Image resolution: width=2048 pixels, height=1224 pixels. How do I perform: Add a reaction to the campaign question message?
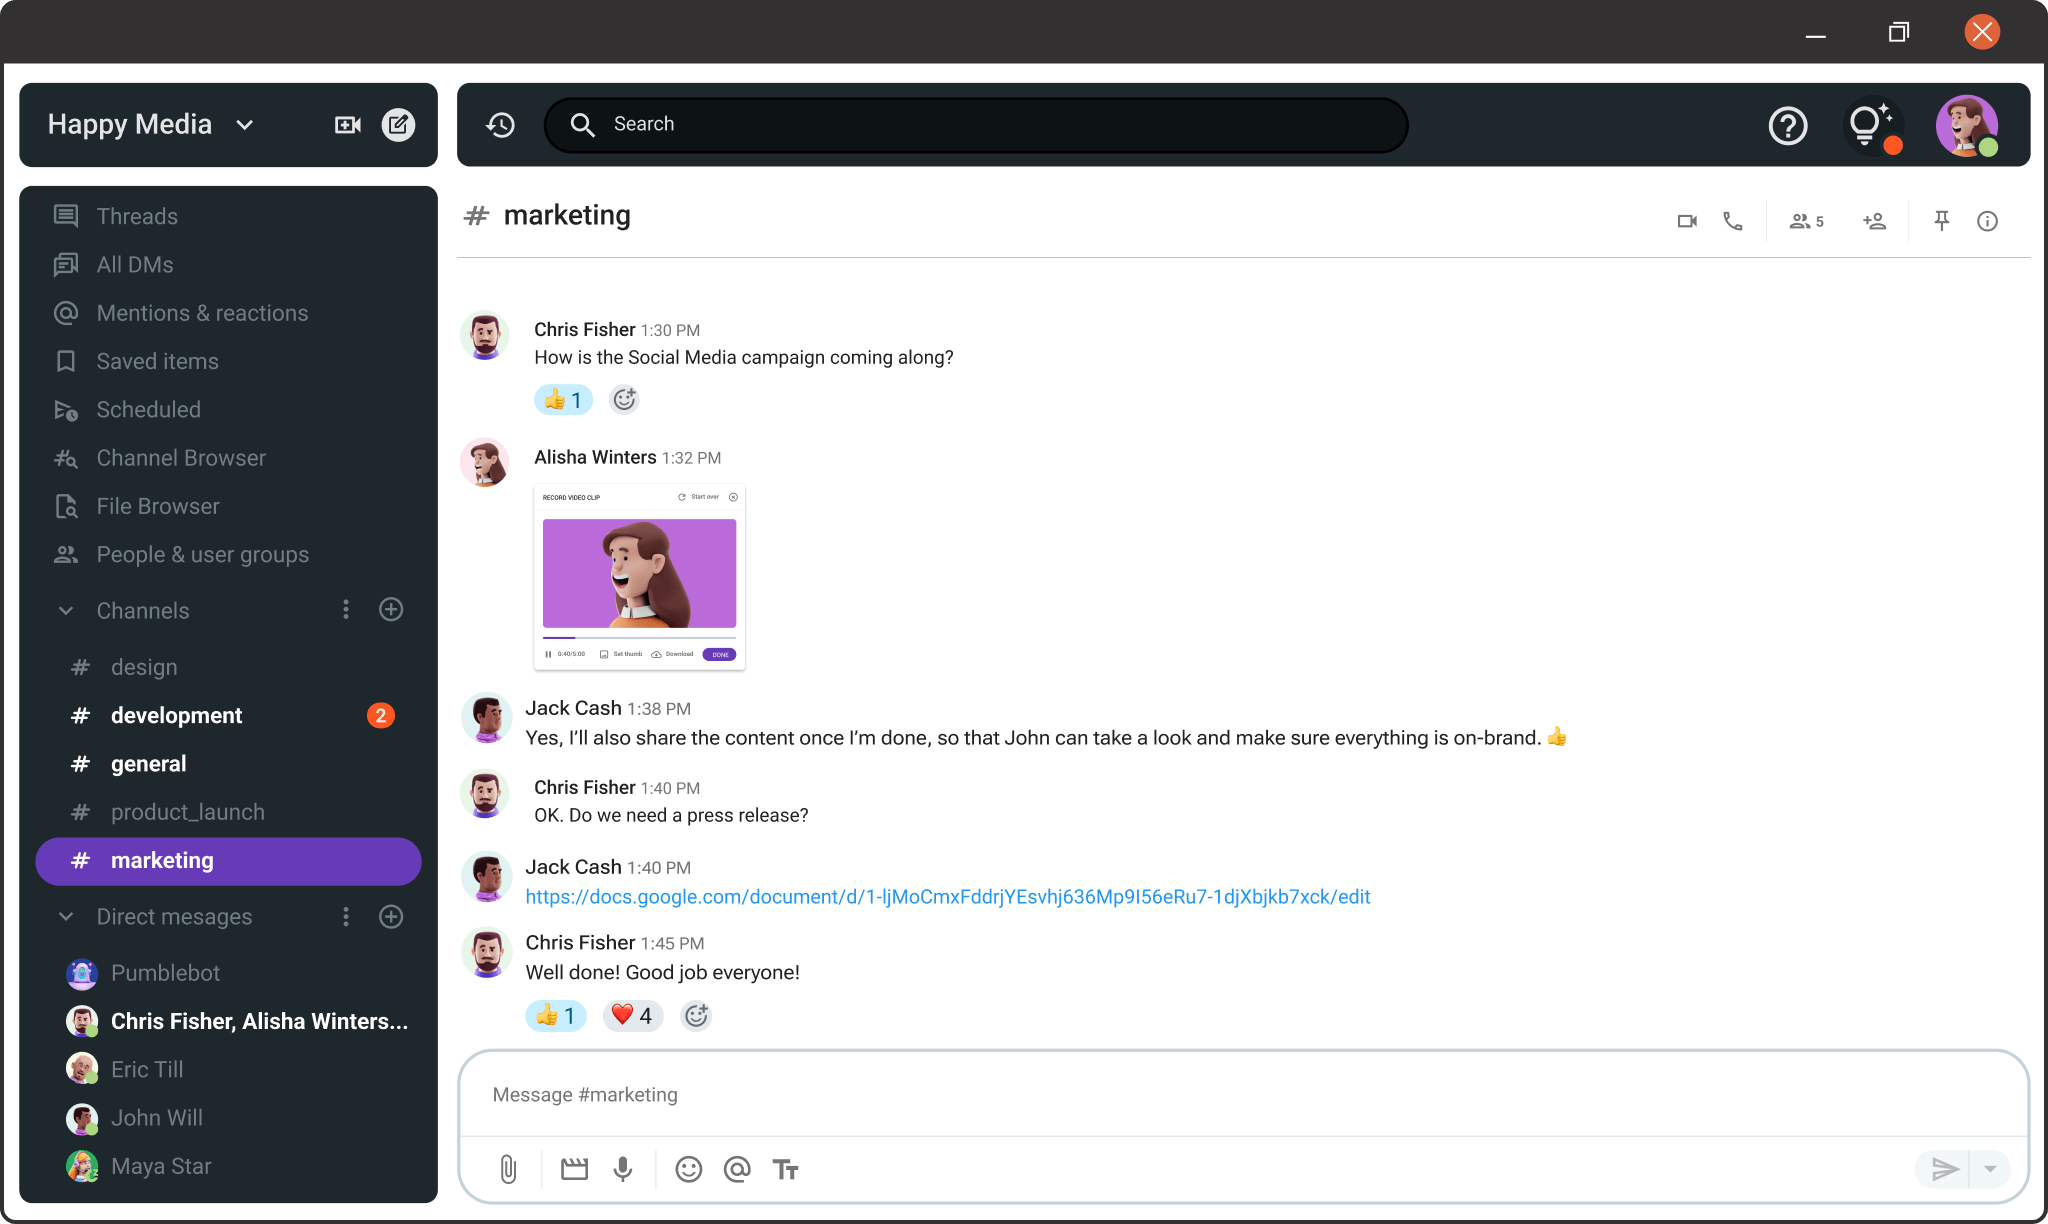[x=624, y=399]
